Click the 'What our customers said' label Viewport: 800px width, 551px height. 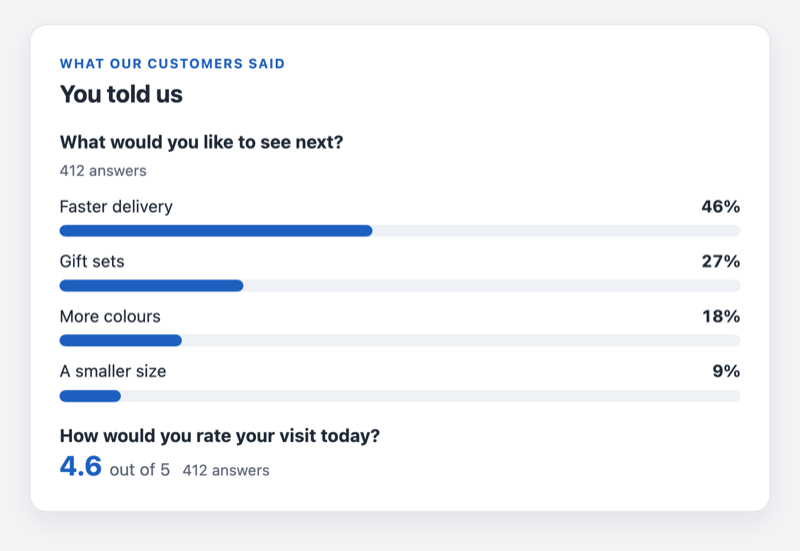coord(172,64)
